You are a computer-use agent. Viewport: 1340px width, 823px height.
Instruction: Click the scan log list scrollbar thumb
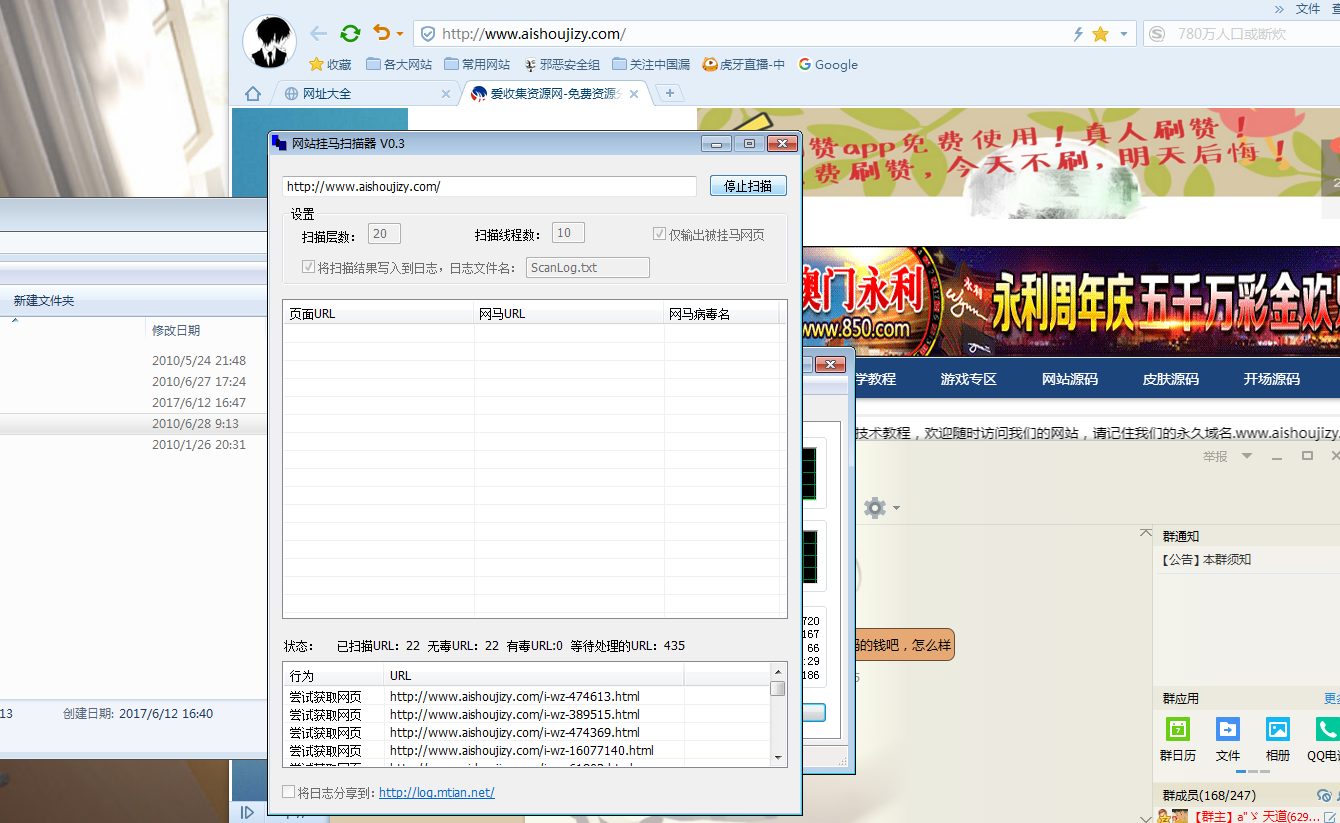(777, 689)
